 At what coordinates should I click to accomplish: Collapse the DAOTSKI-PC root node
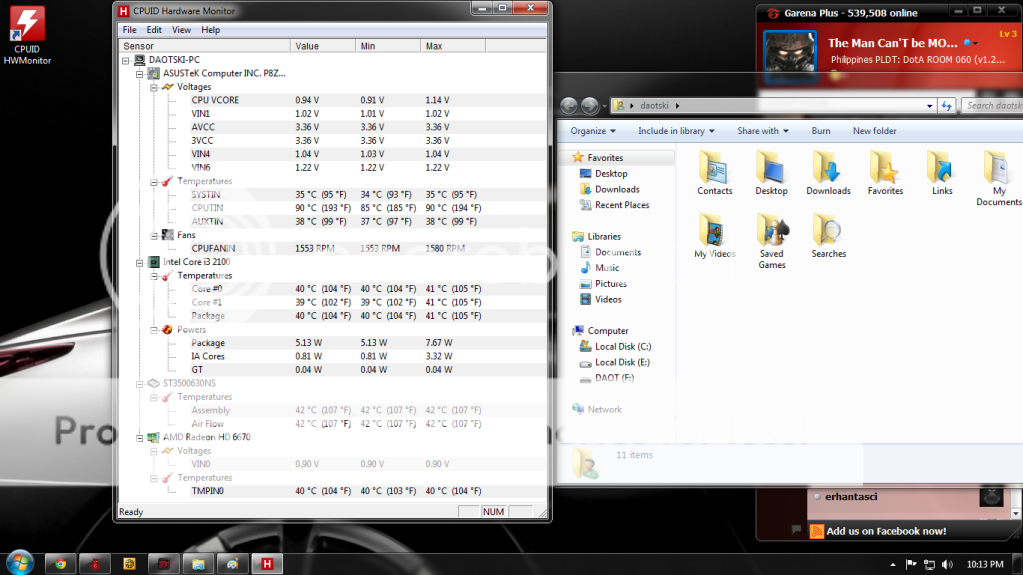click(125, 60)
